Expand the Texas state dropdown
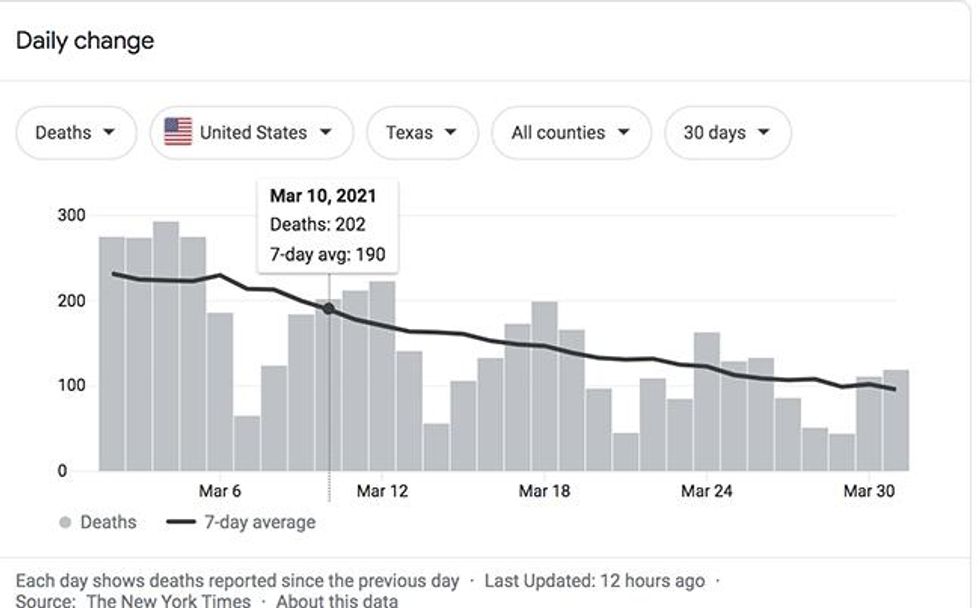Image resolution: width=980 pixels, height=608 pixels. pos(421,133)
